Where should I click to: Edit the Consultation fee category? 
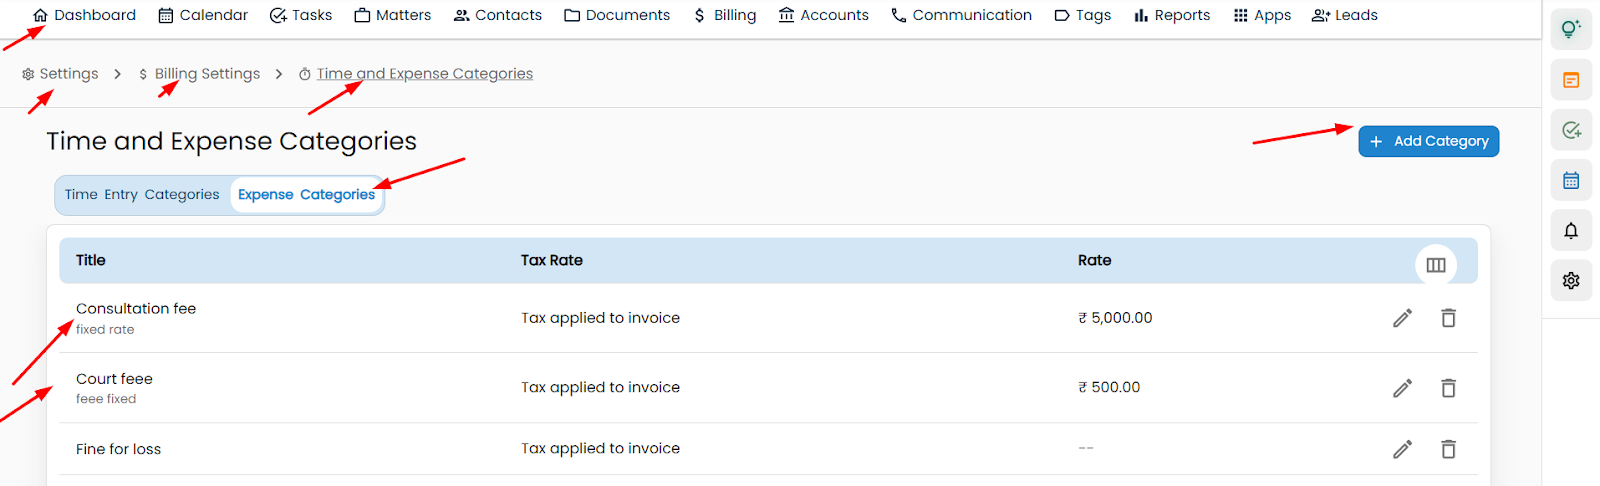click(x=1402, y=318)
